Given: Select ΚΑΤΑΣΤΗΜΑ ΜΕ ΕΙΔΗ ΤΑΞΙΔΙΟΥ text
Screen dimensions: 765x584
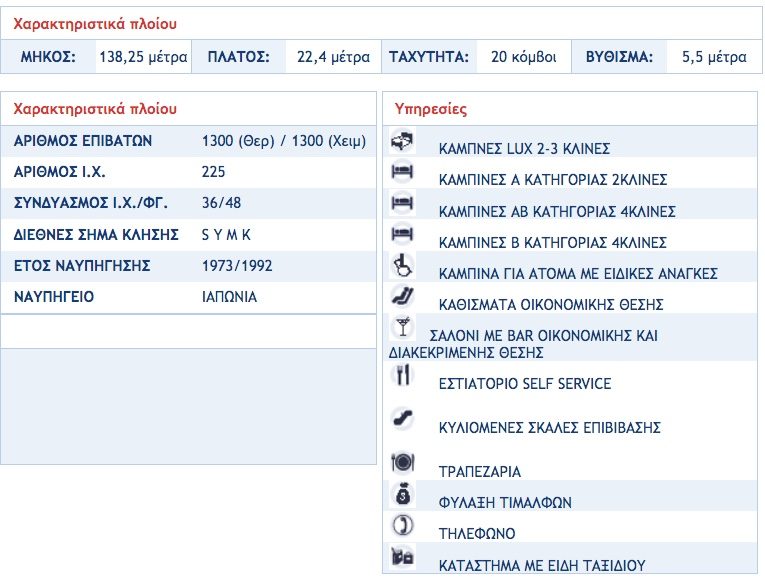Looking at the screenshot, I should [542, 565].
